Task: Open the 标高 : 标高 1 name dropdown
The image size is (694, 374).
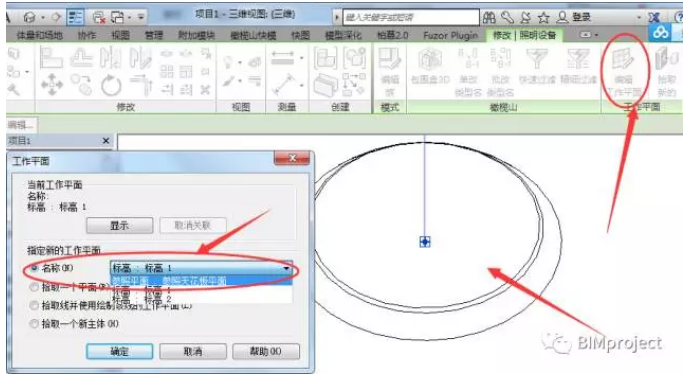Action: click(201, 268)
